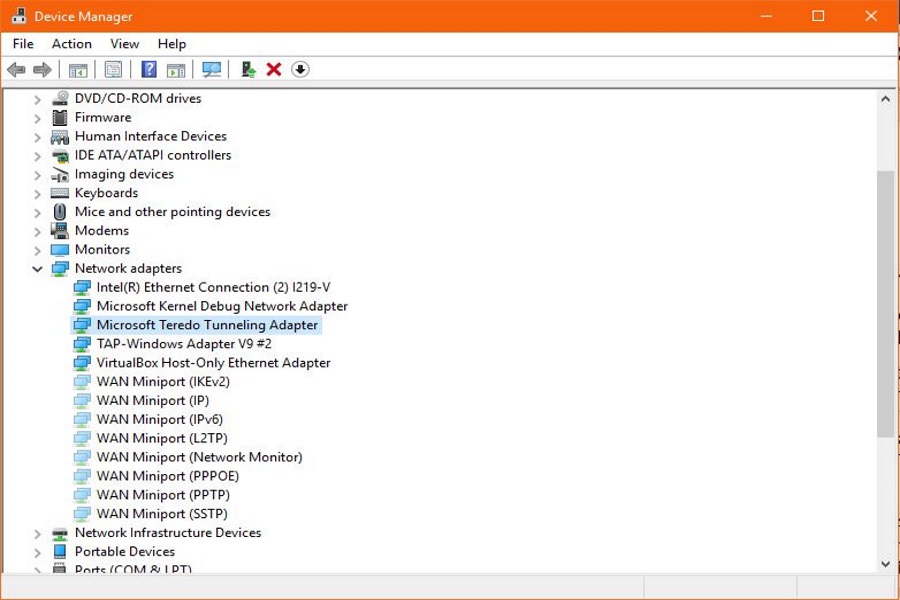Click the Back arrow toolbar icon
The width and height of the screenshot is (900, 600).
[x=16, y=69]
